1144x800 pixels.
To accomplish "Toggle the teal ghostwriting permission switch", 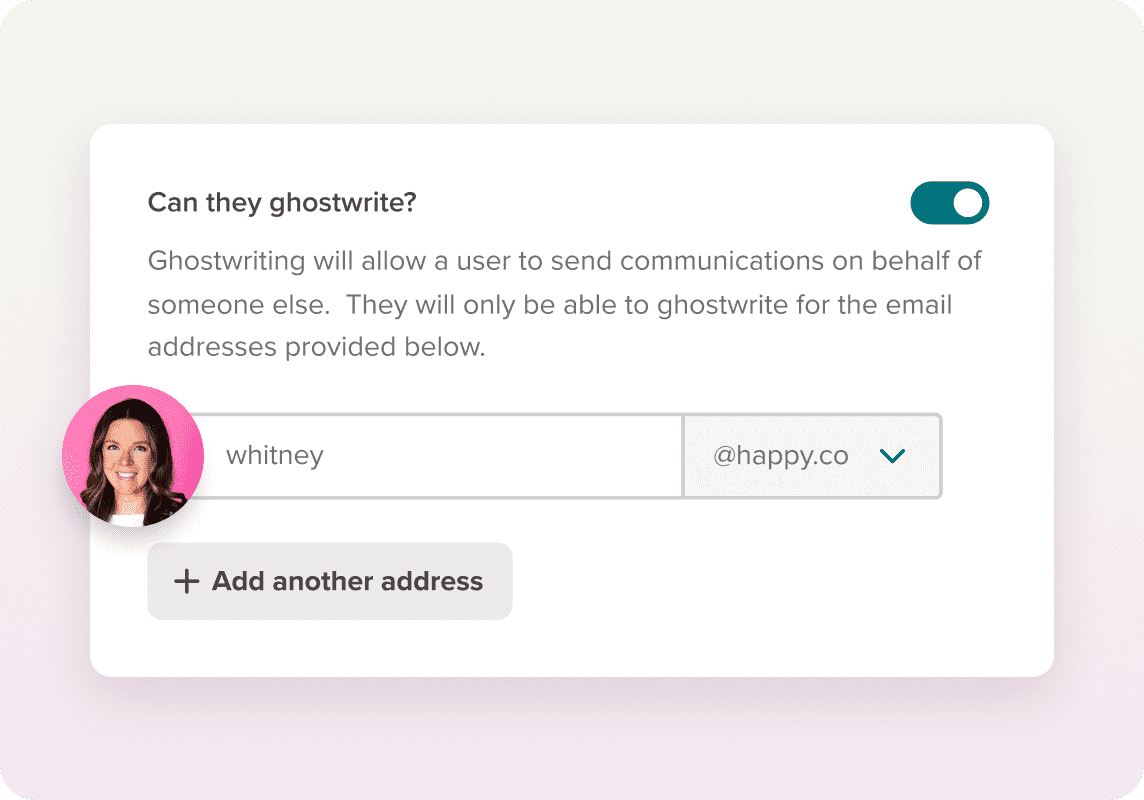I will click(x=949, y=203).
